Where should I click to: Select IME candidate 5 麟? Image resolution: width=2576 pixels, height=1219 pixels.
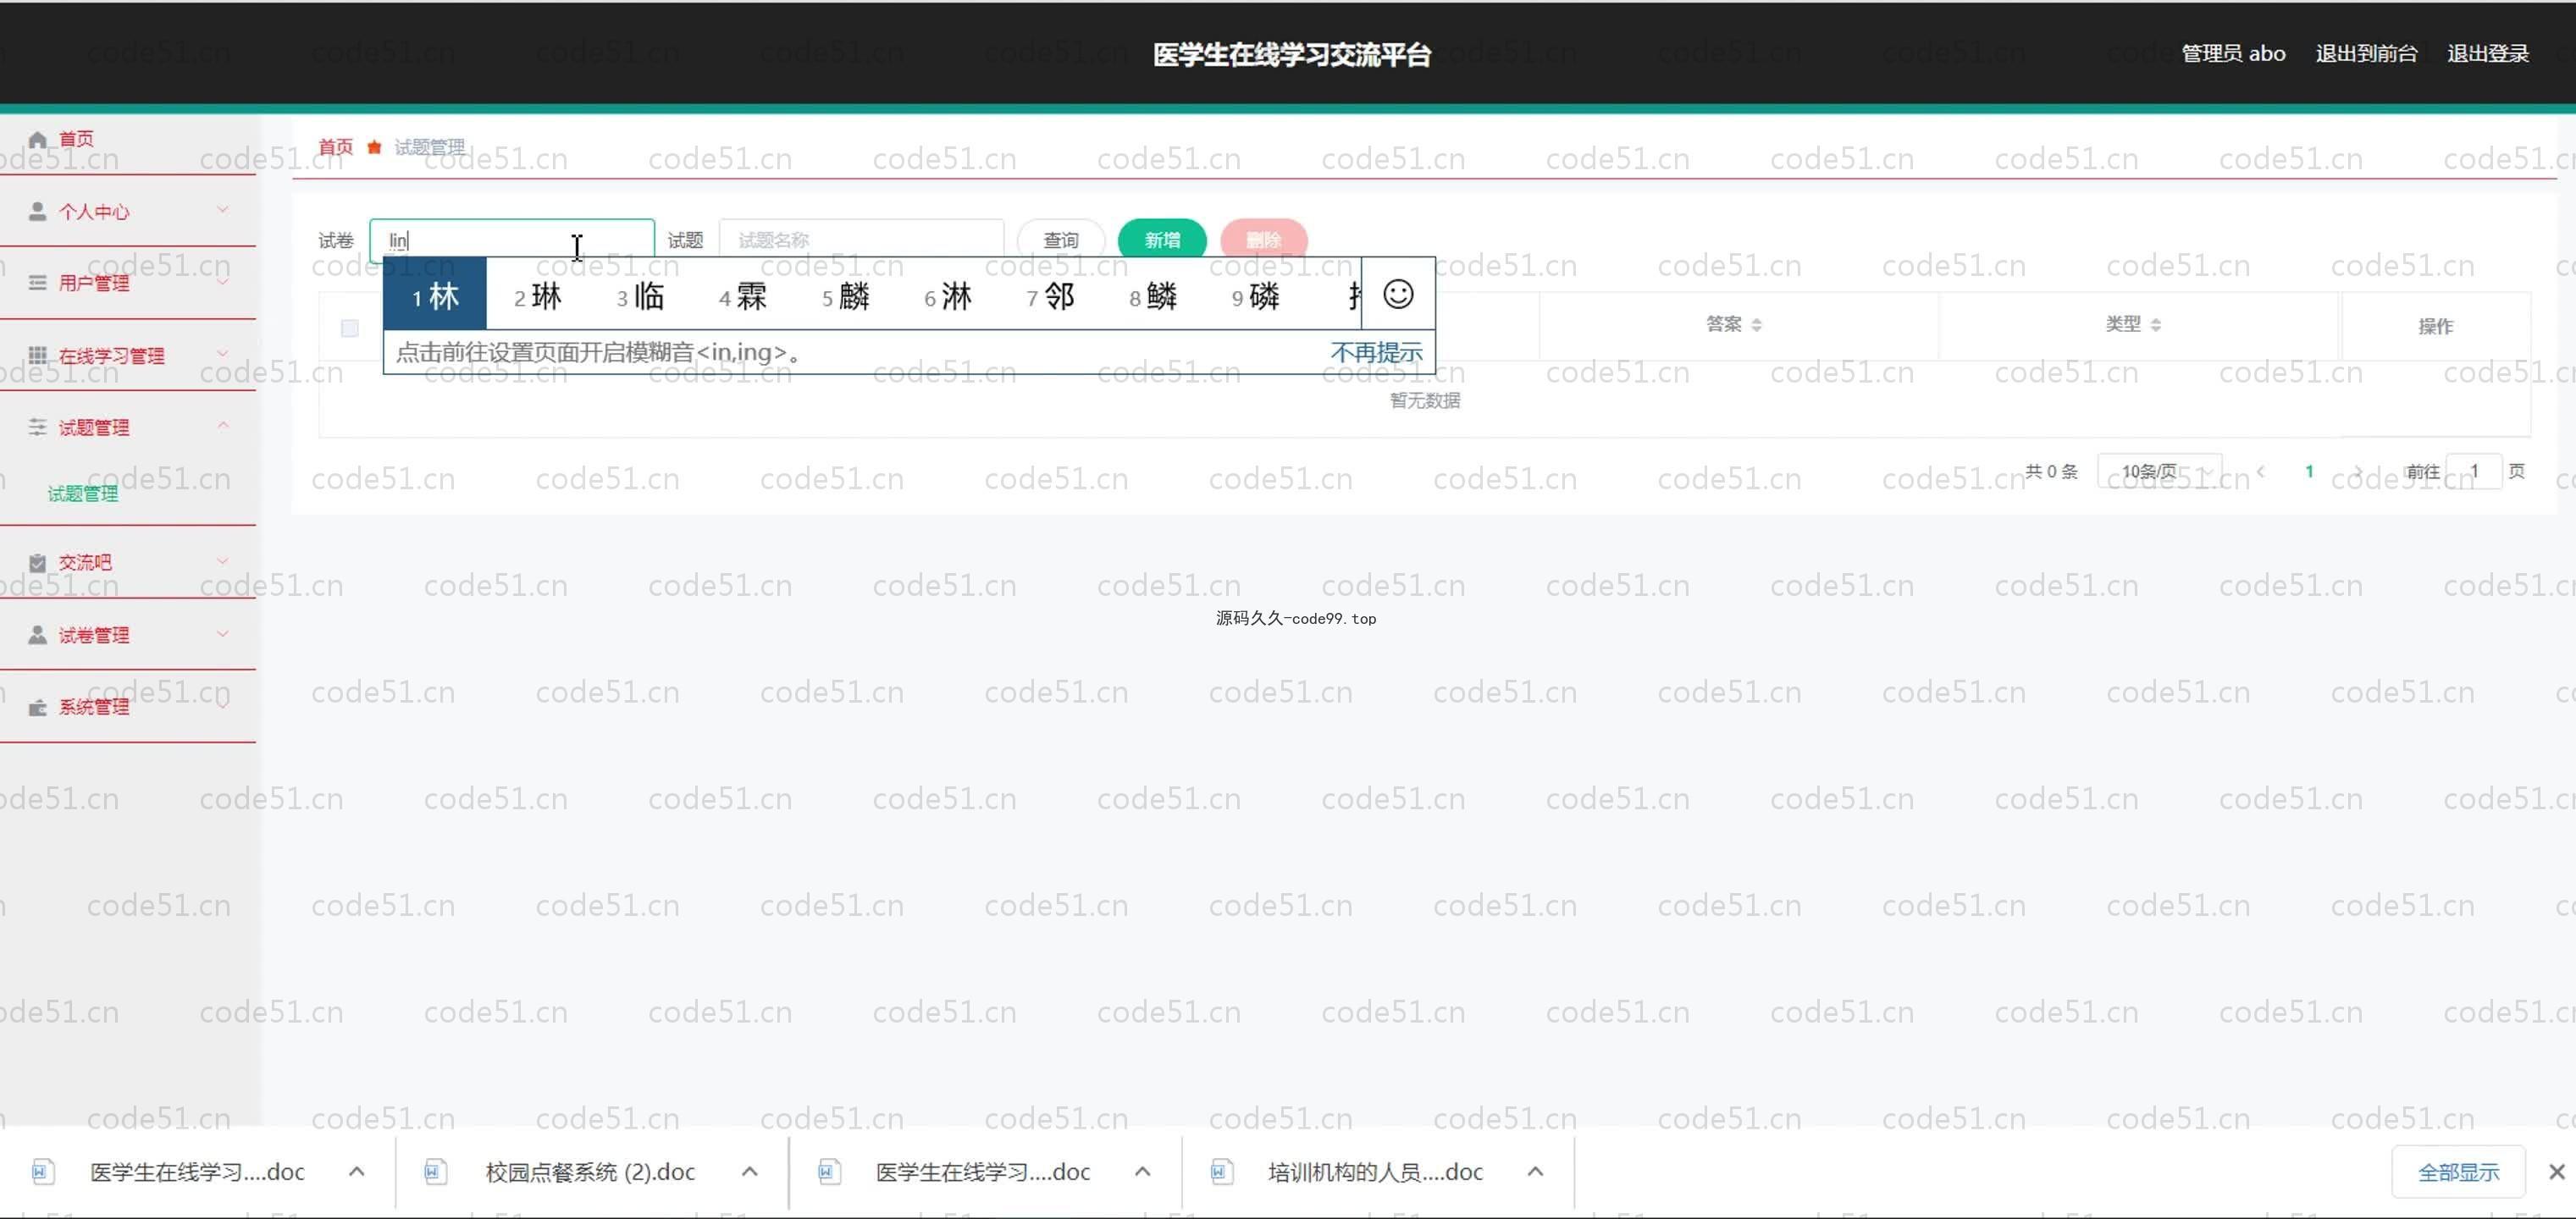coord(846,296)
